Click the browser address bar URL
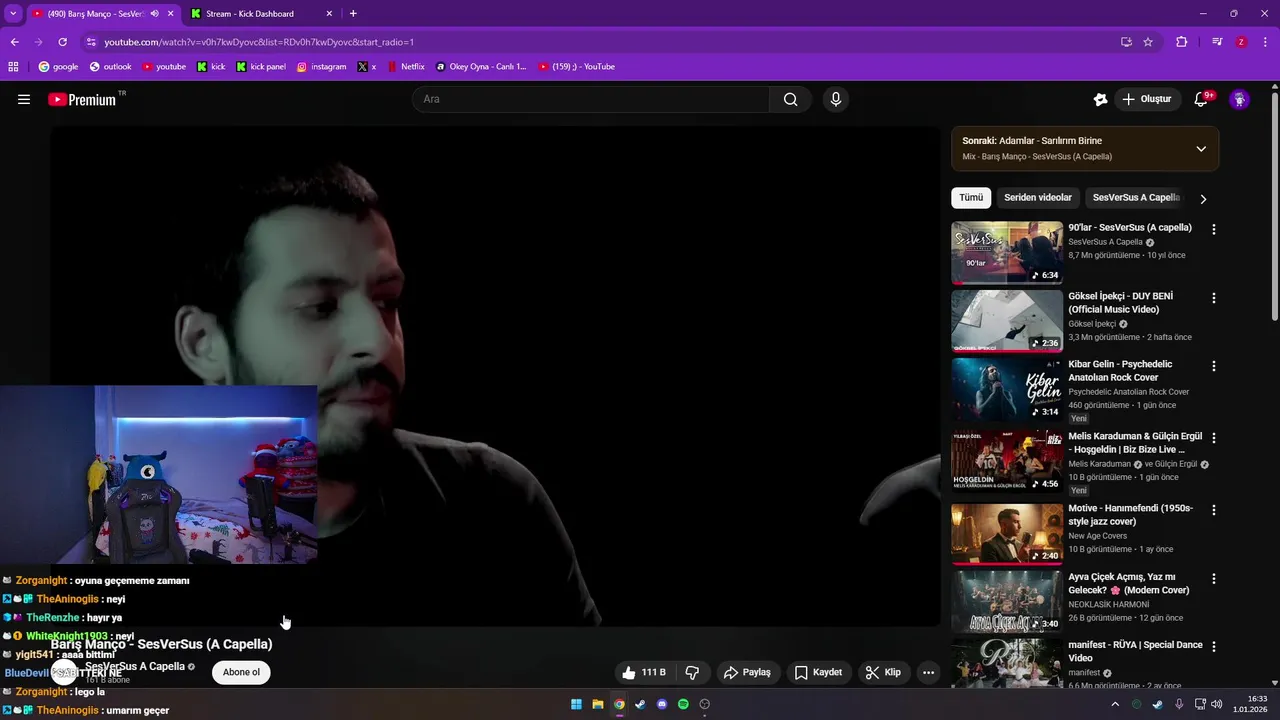Screen dimensions: 1280x720 259,42
